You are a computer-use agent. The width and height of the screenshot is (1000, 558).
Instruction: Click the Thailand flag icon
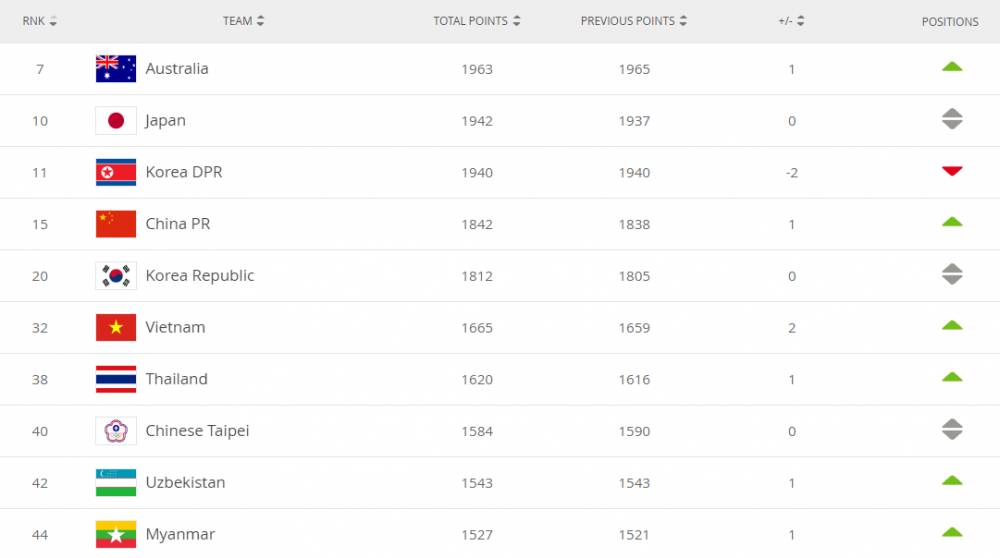click(x=115, y=379)
